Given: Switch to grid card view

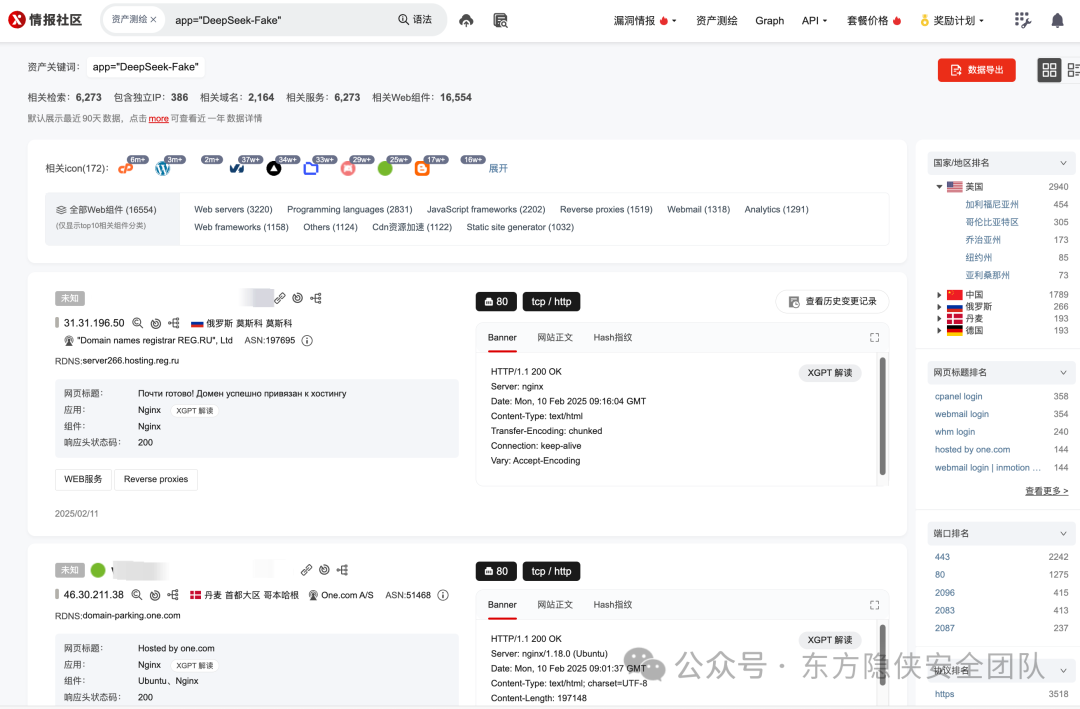Looking at the screenshot, I should (1049, 70).
